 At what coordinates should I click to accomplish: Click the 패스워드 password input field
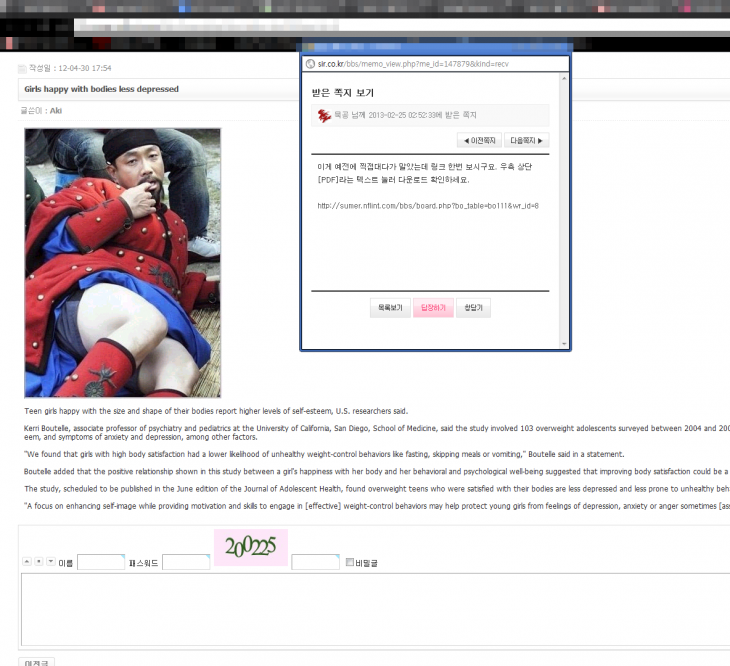pos(186,562)
